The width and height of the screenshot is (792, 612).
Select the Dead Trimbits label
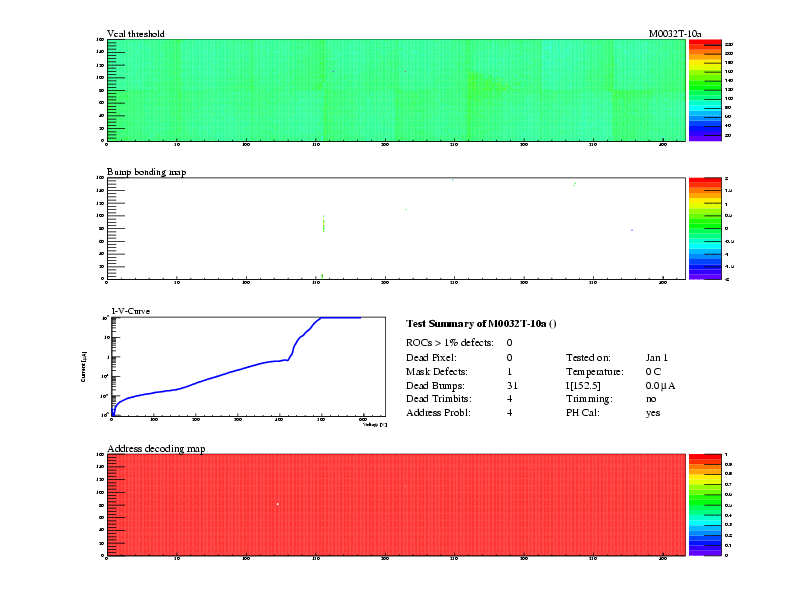[x=438, y=399]
